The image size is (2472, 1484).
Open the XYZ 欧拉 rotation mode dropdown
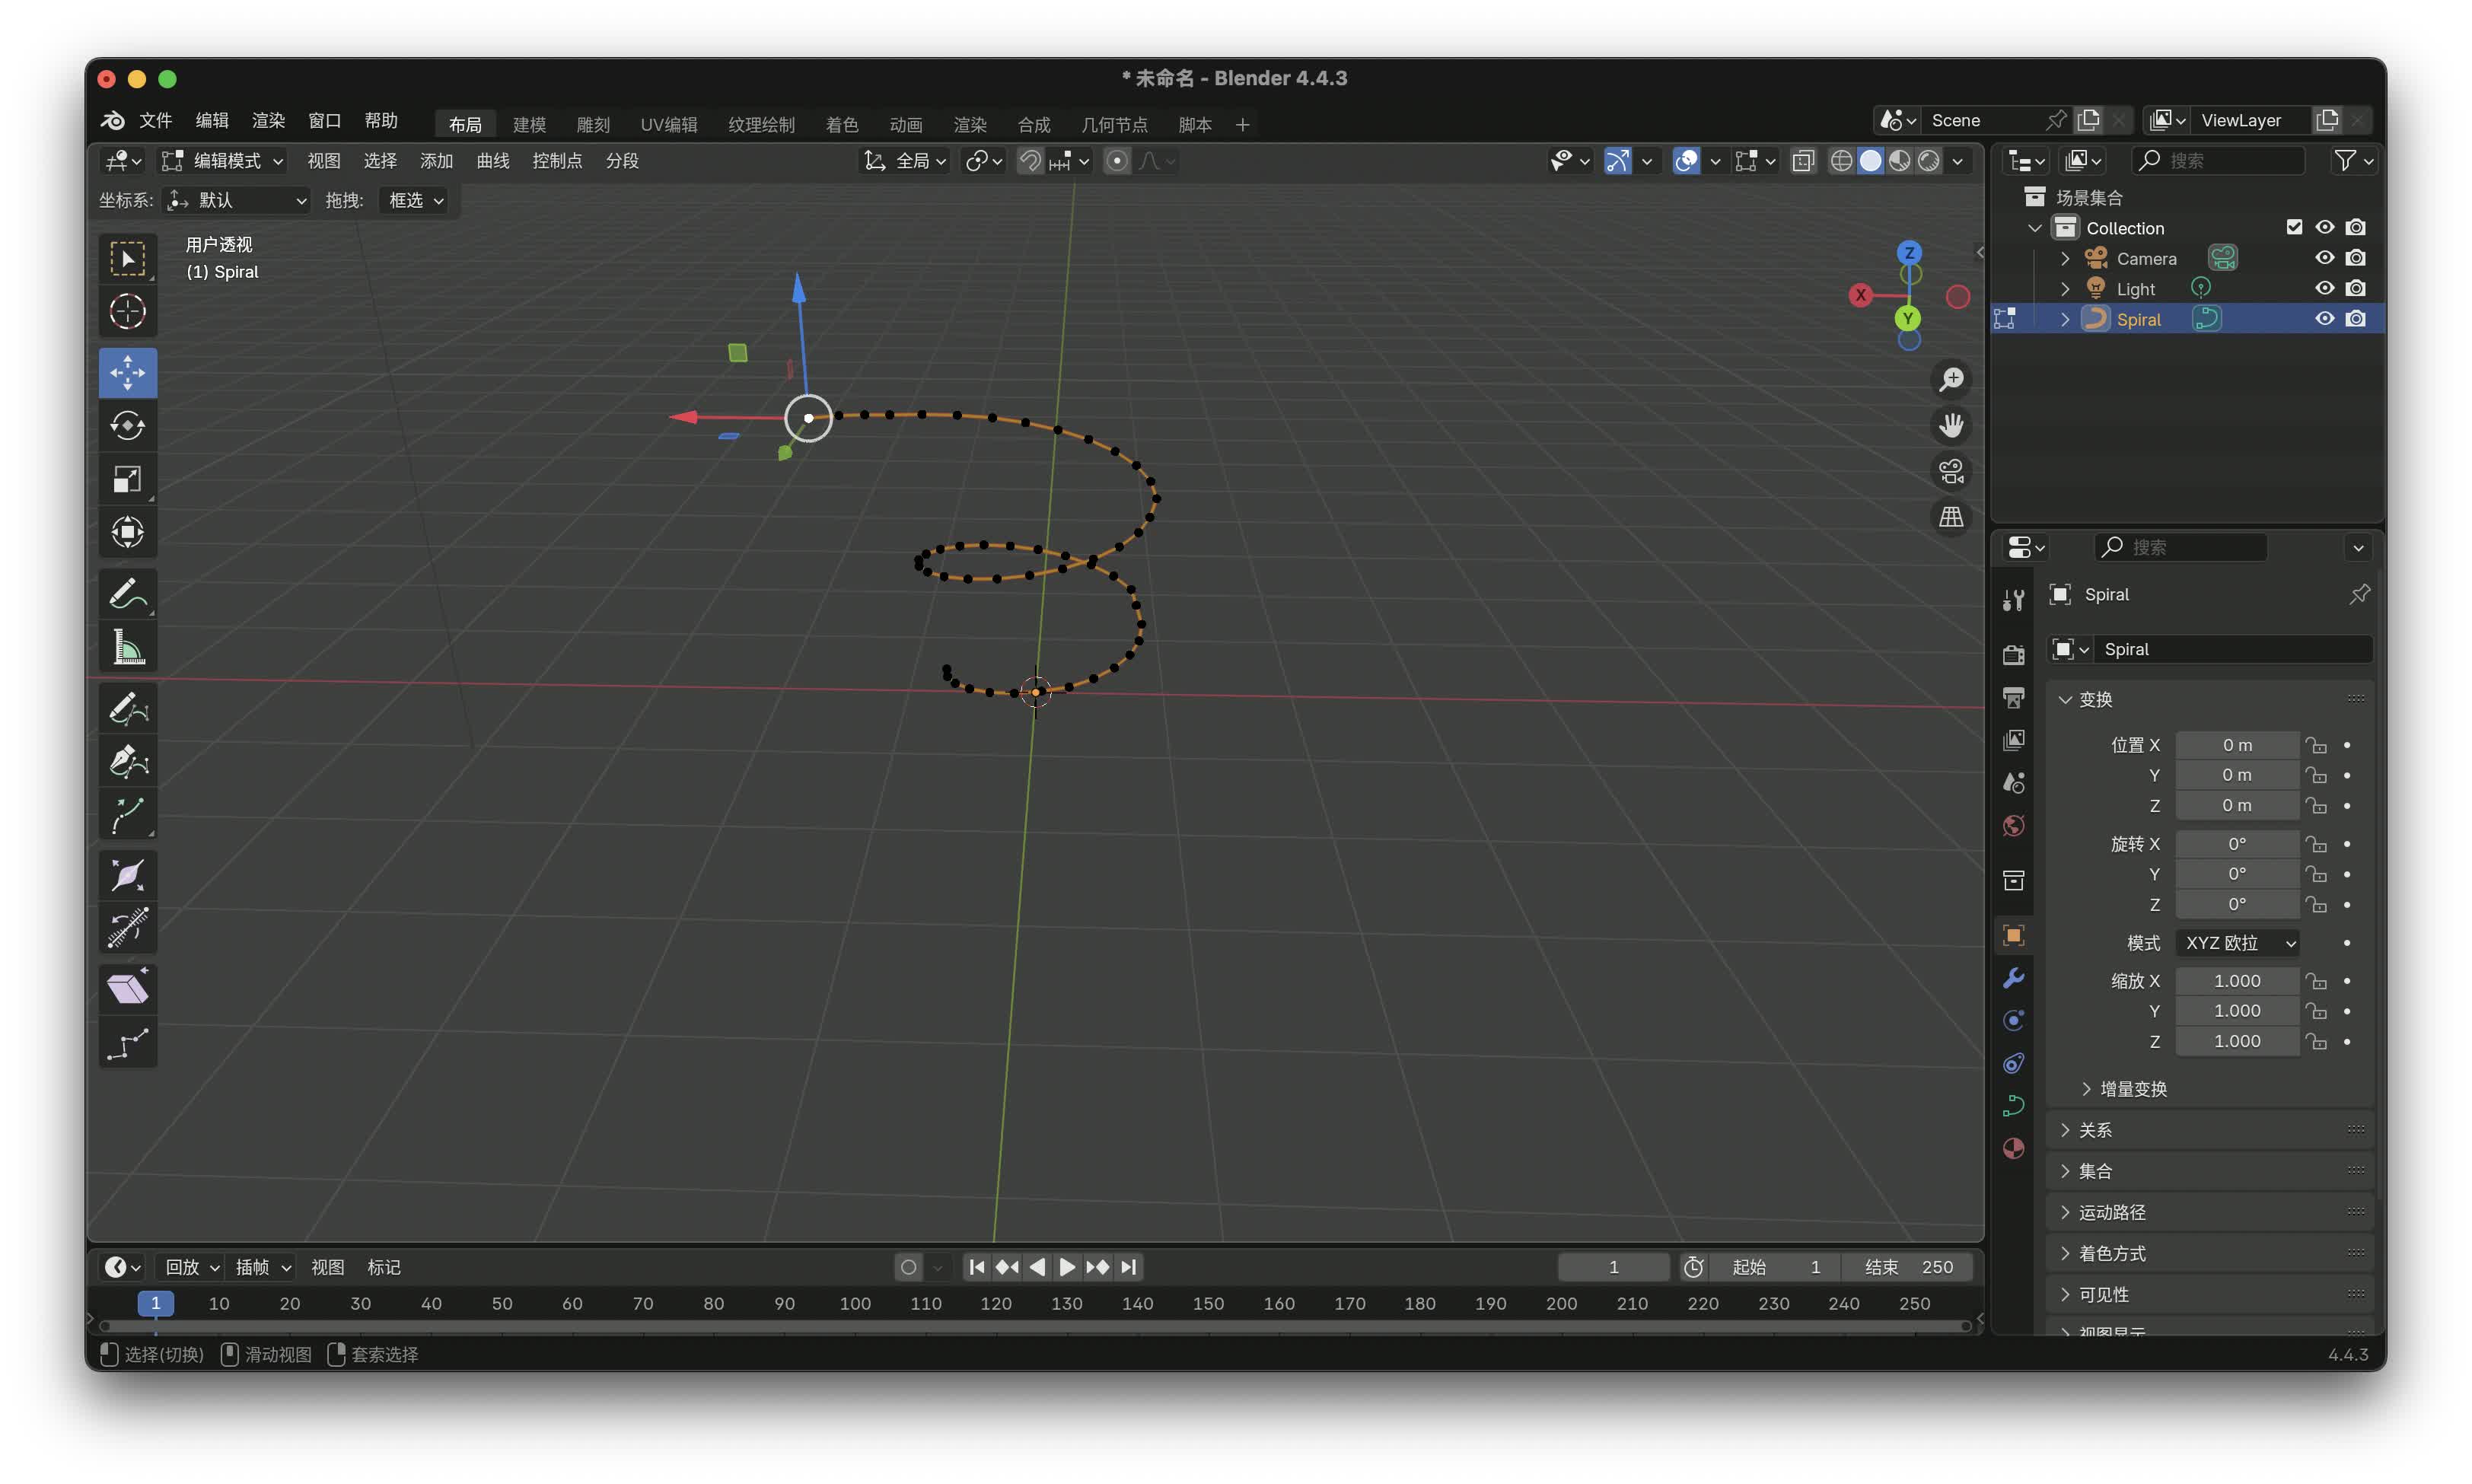point(2237,943)
